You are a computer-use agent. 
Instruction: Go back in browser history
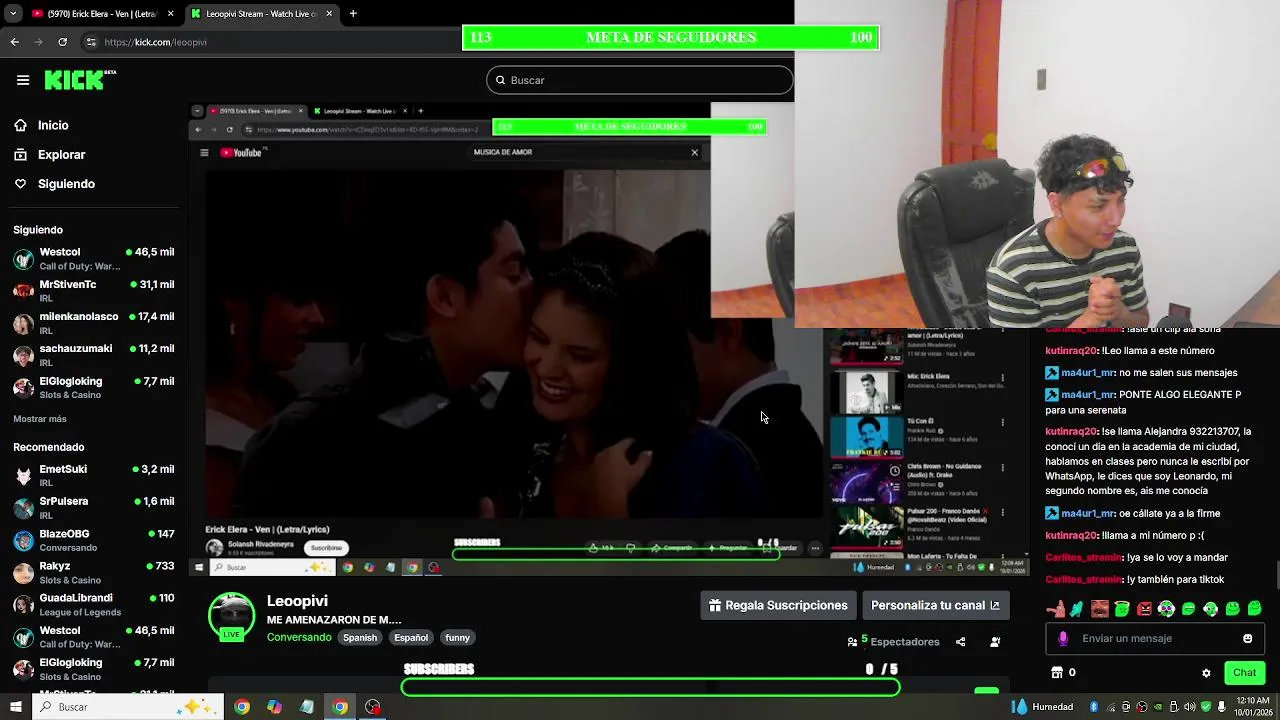(14, 42)
